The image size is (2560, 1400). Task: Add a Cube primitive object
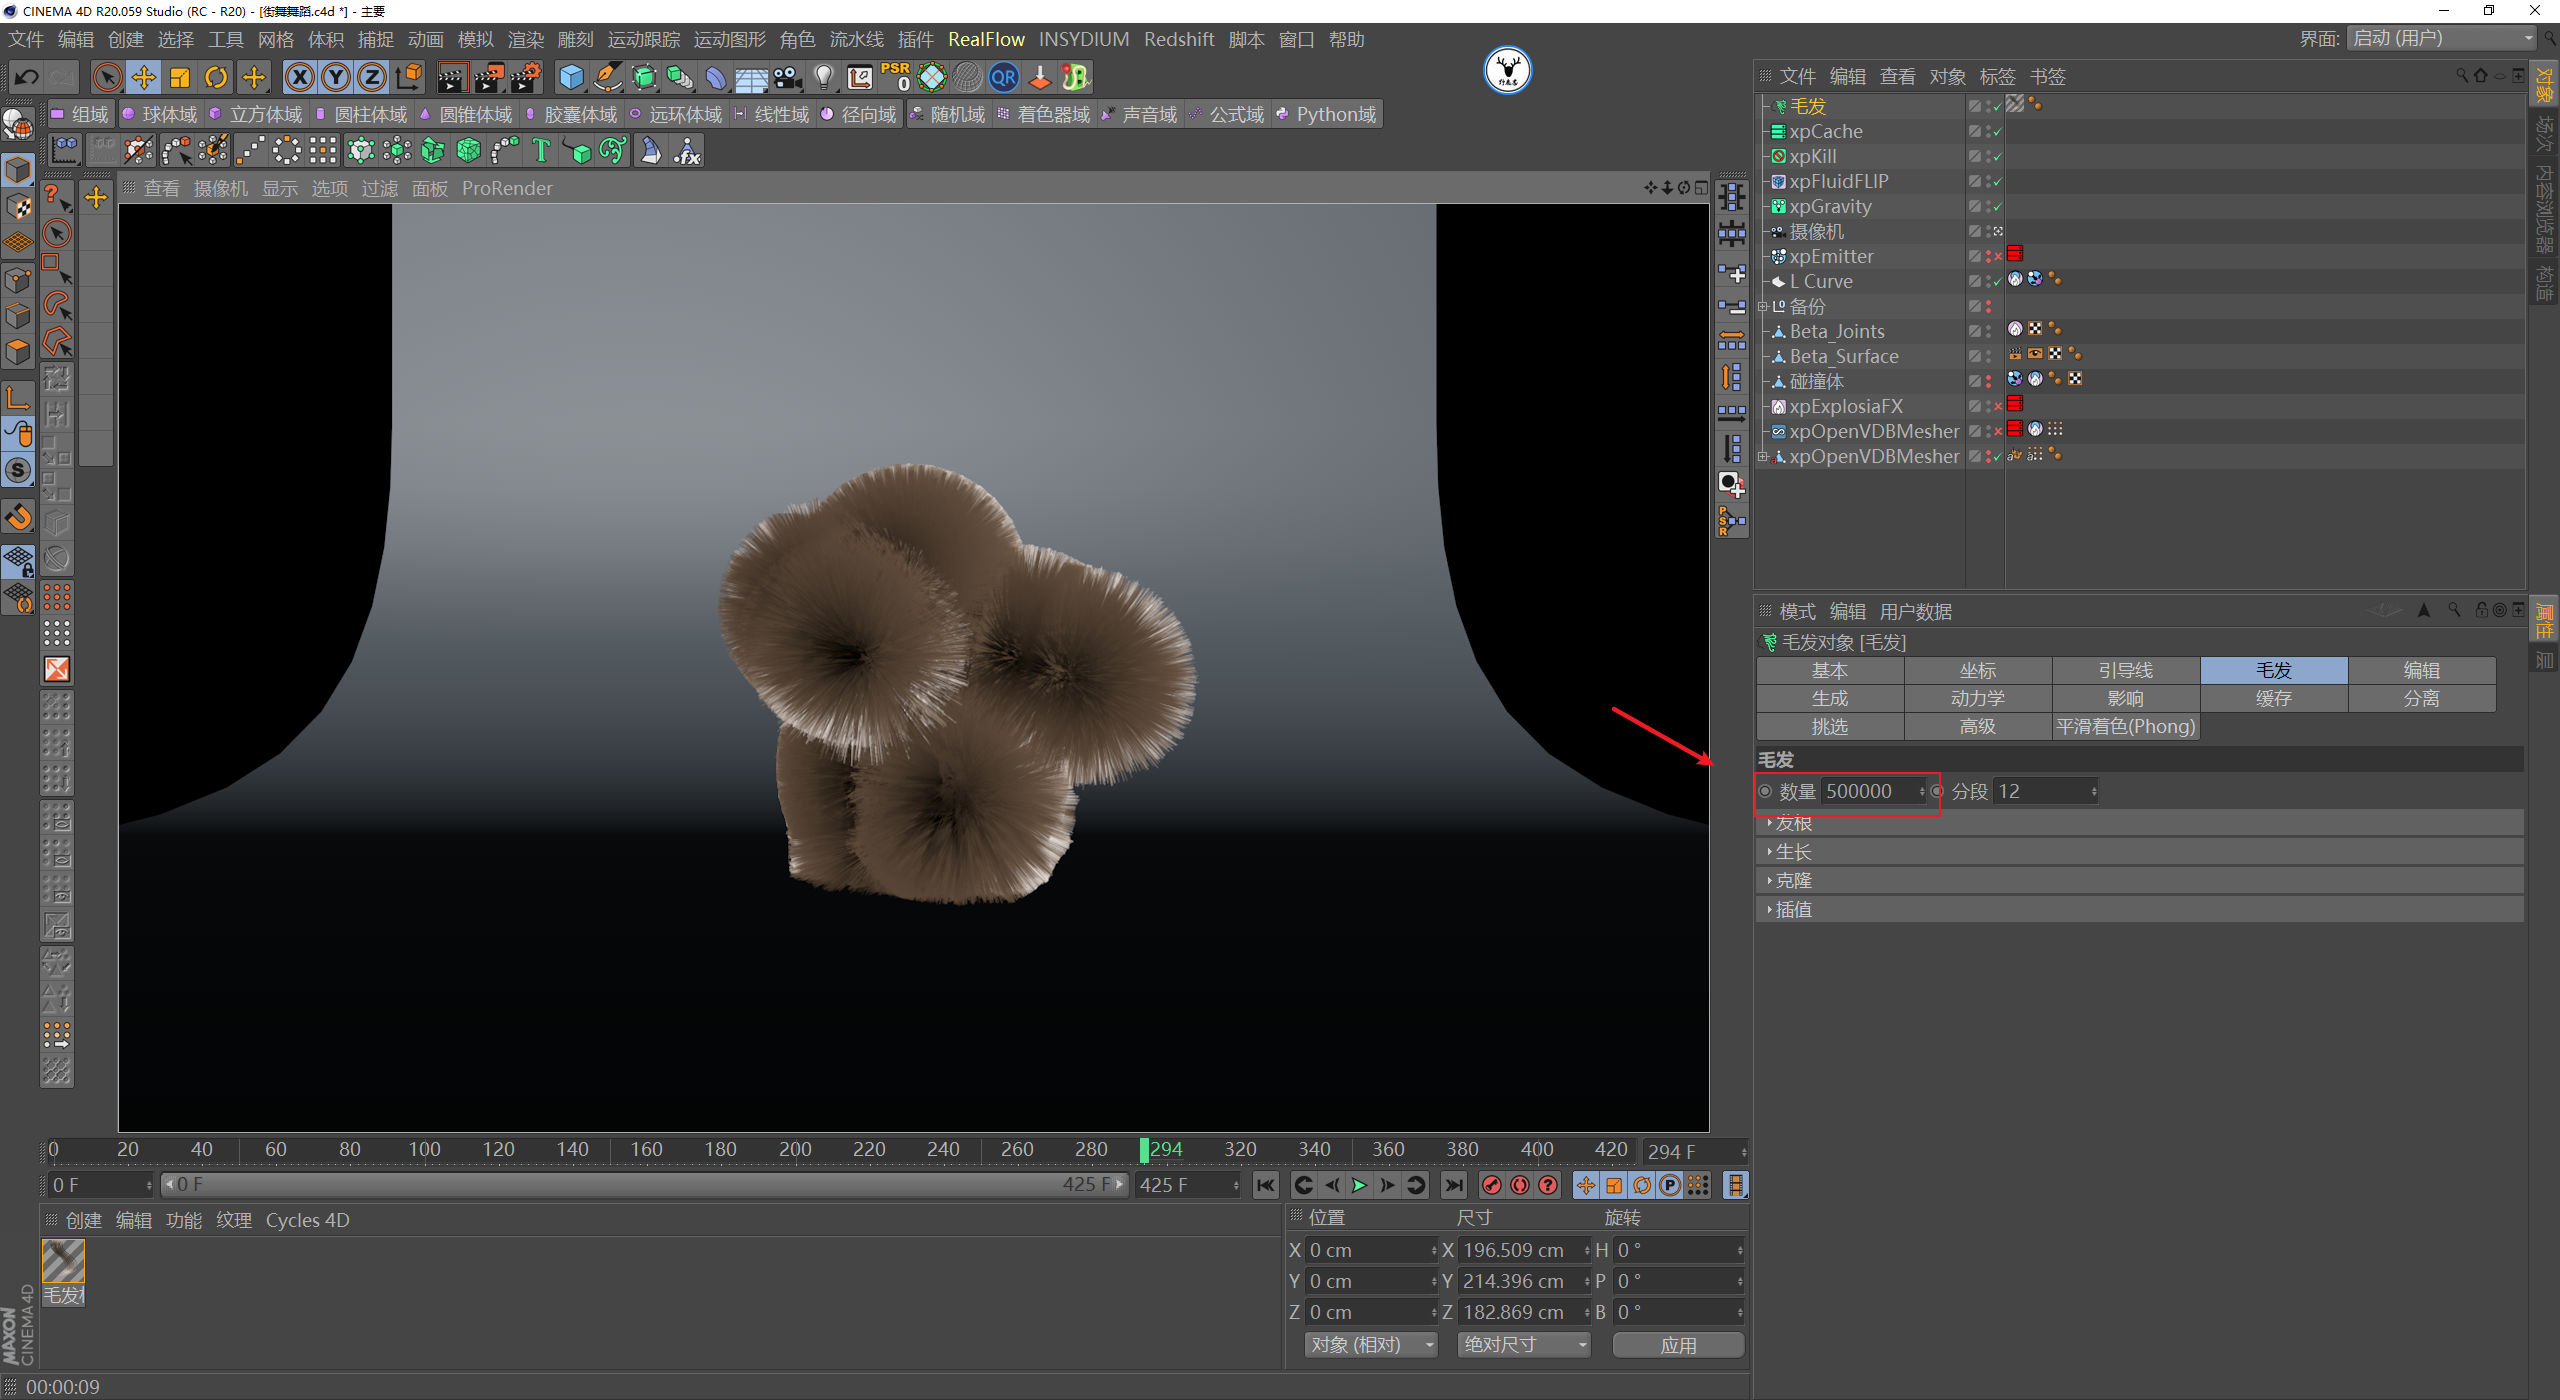(x=571, y=77)
